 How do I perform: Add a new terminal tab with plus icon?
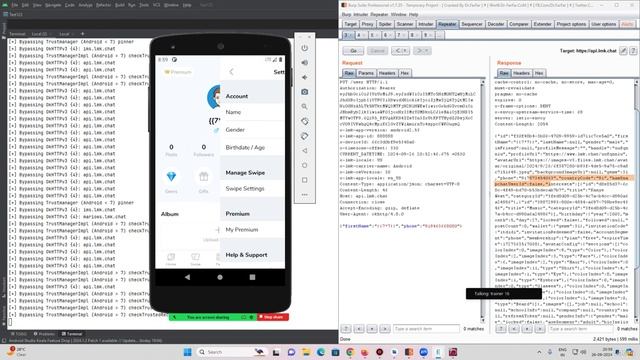tap(82, 34)
